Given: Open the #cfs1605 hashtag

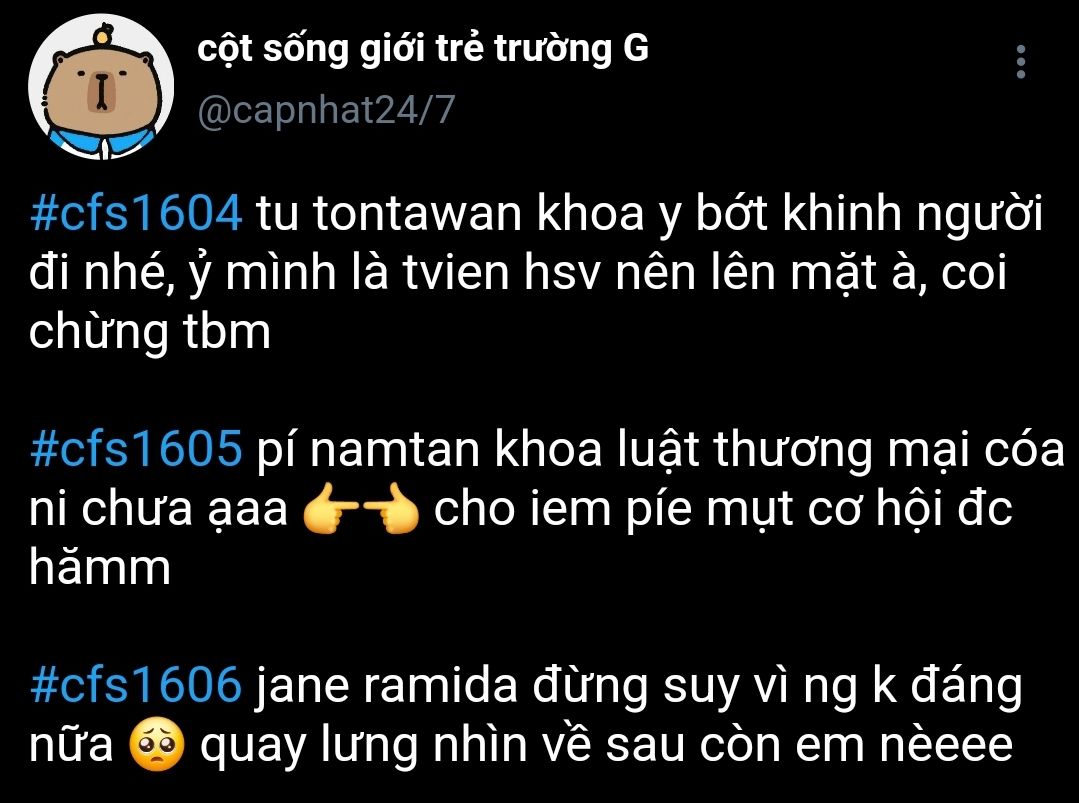Looking at the screenshot, I should [136, 449].
